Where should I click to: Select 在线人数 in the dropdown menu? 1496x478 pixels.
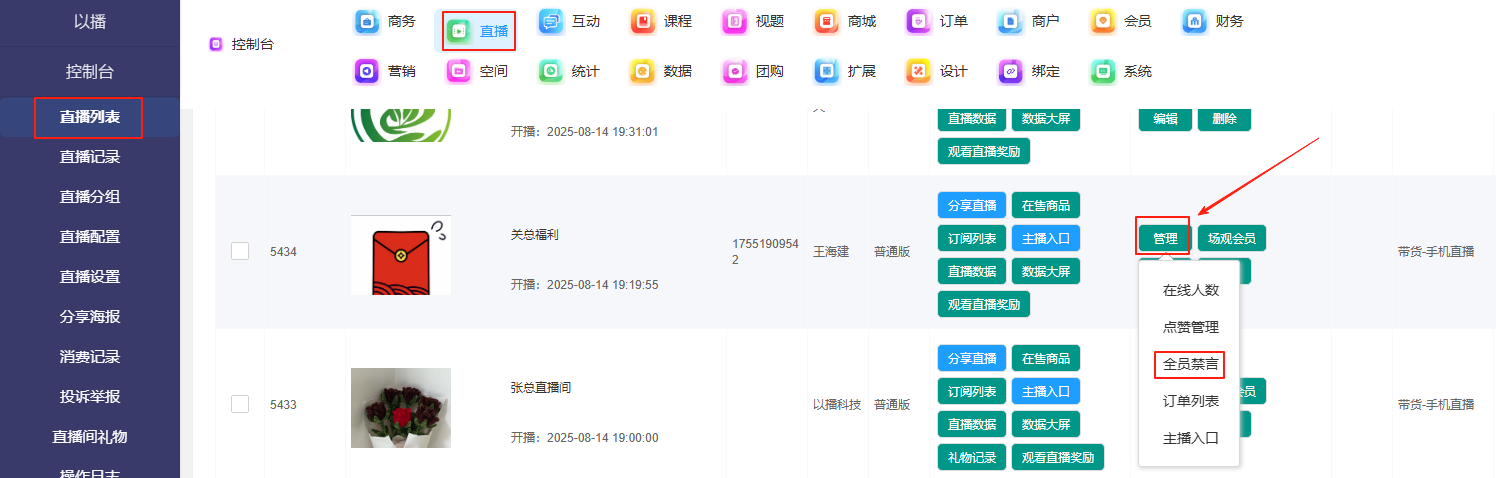1190,291
